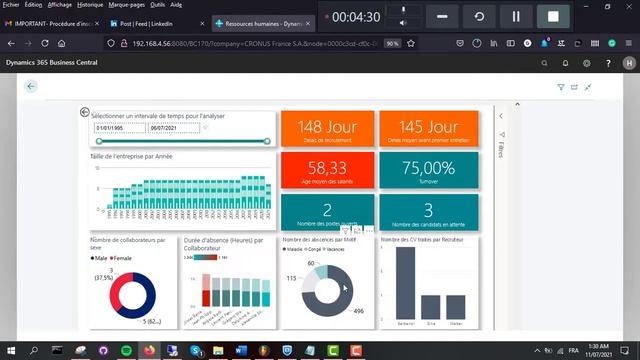Open Fichier menu
The width and height of the screenshot is (640, 360).
[x=11, y=5]
